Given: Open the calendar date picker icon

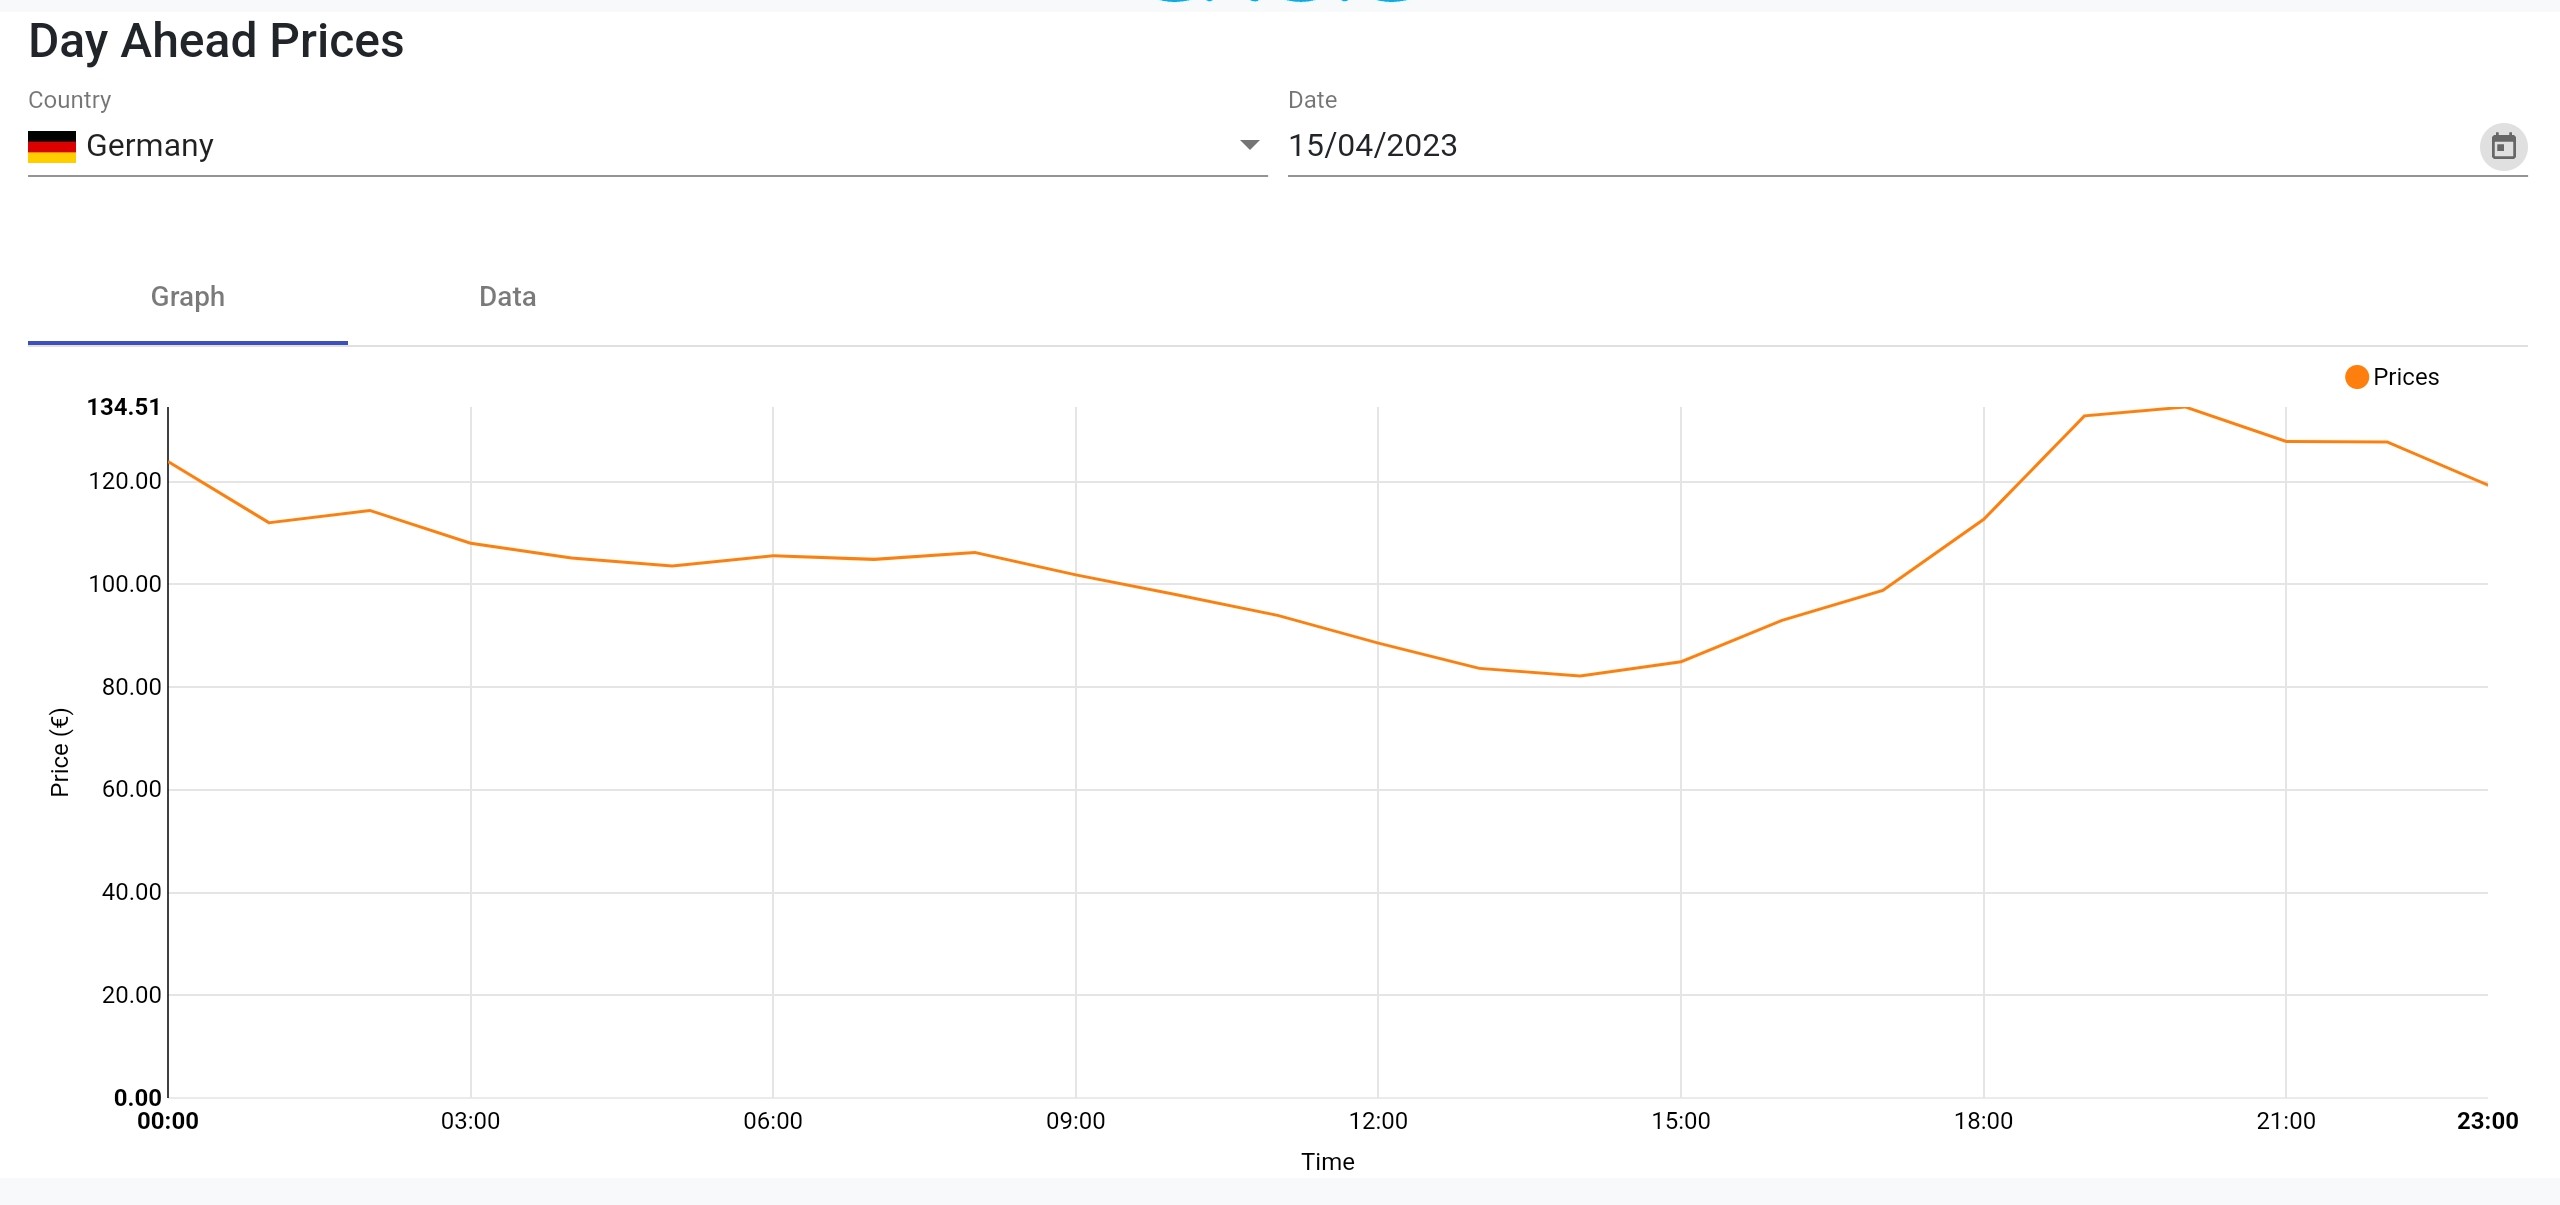Looking at the screenshot, I should [x=2503, y=147].
